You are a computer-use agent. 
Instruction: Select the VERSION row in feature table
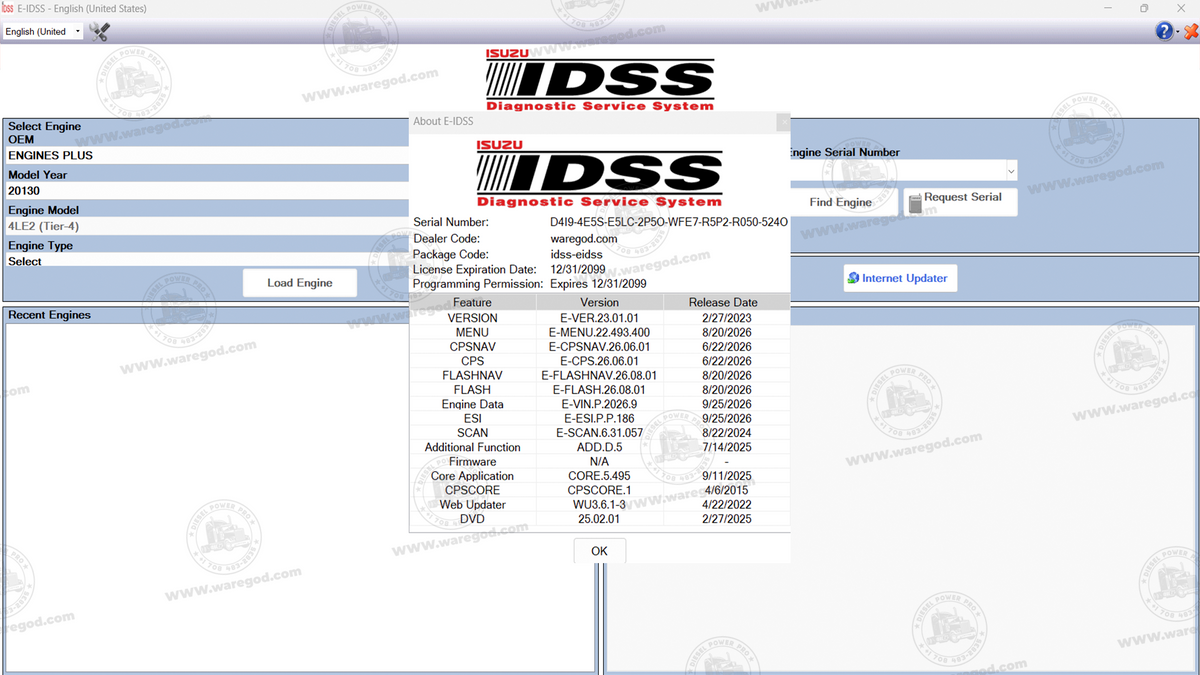point(600,318)
